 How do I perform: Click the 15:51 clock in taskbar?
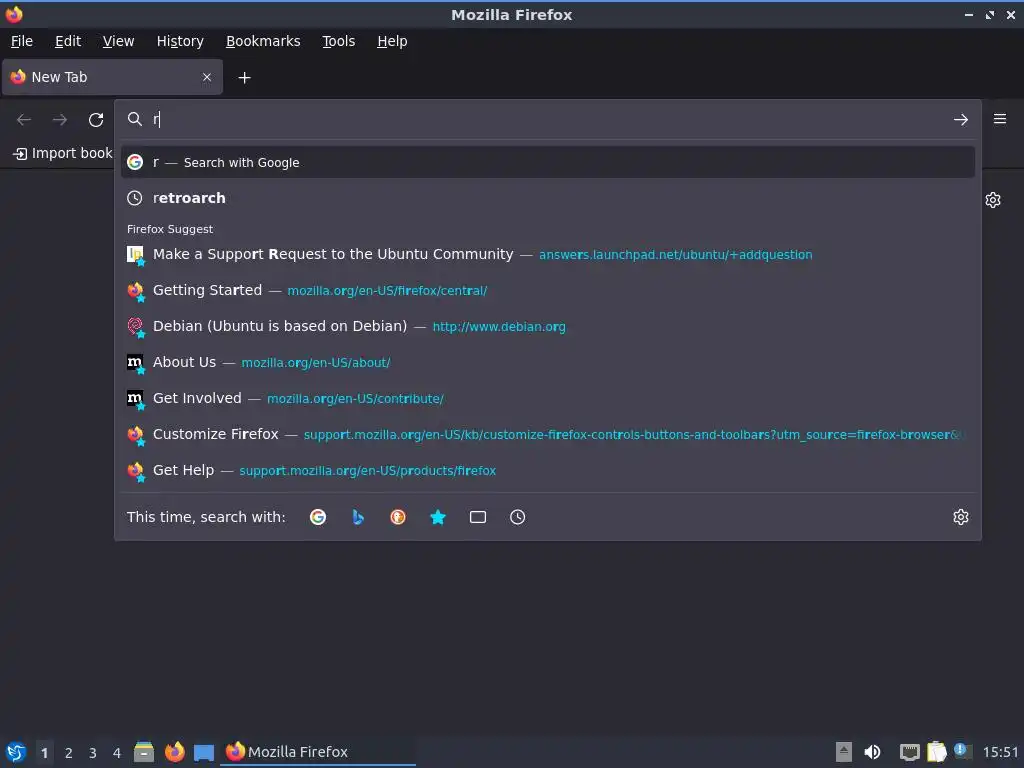pyautogui.click(x=1000, y=752)
